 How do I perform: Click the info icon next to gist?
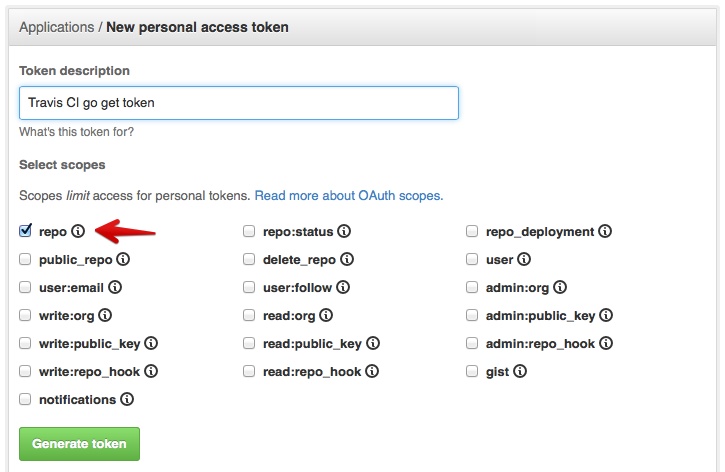[x=520, y=372]
